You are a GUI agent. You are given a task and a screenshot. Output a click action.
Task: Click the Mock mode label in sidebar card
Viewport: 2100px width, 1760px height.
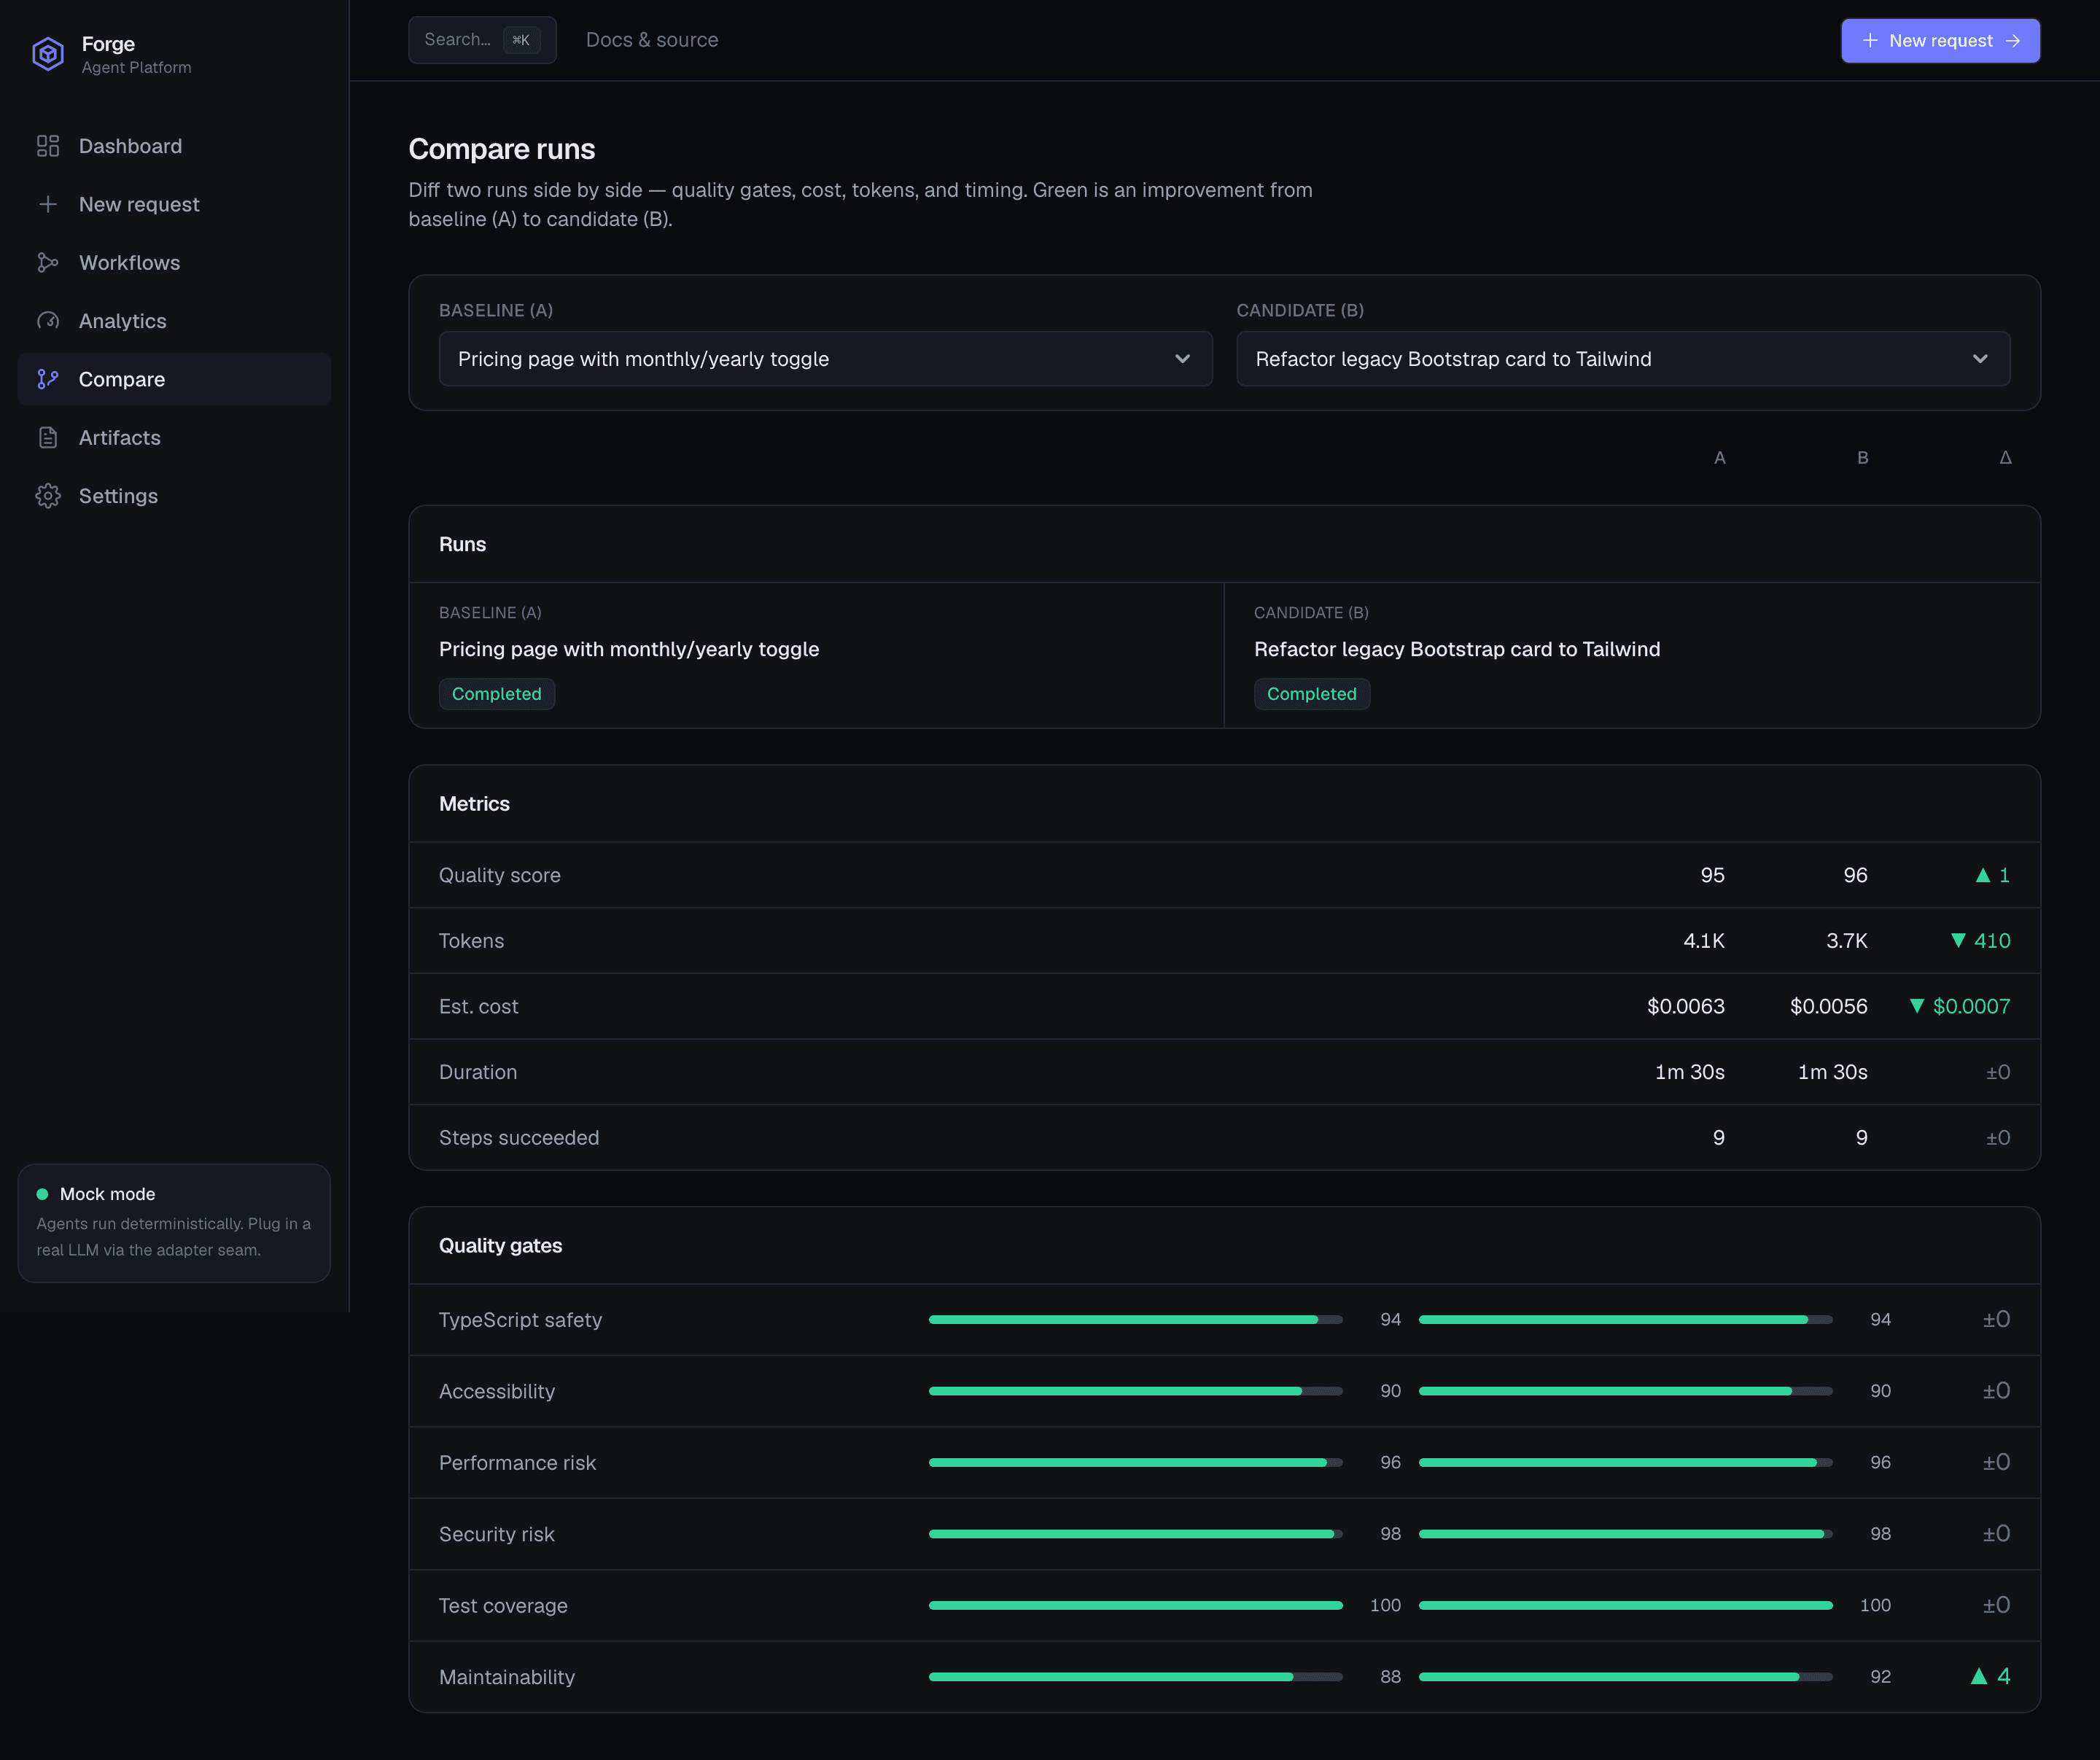coord(107,1194)
